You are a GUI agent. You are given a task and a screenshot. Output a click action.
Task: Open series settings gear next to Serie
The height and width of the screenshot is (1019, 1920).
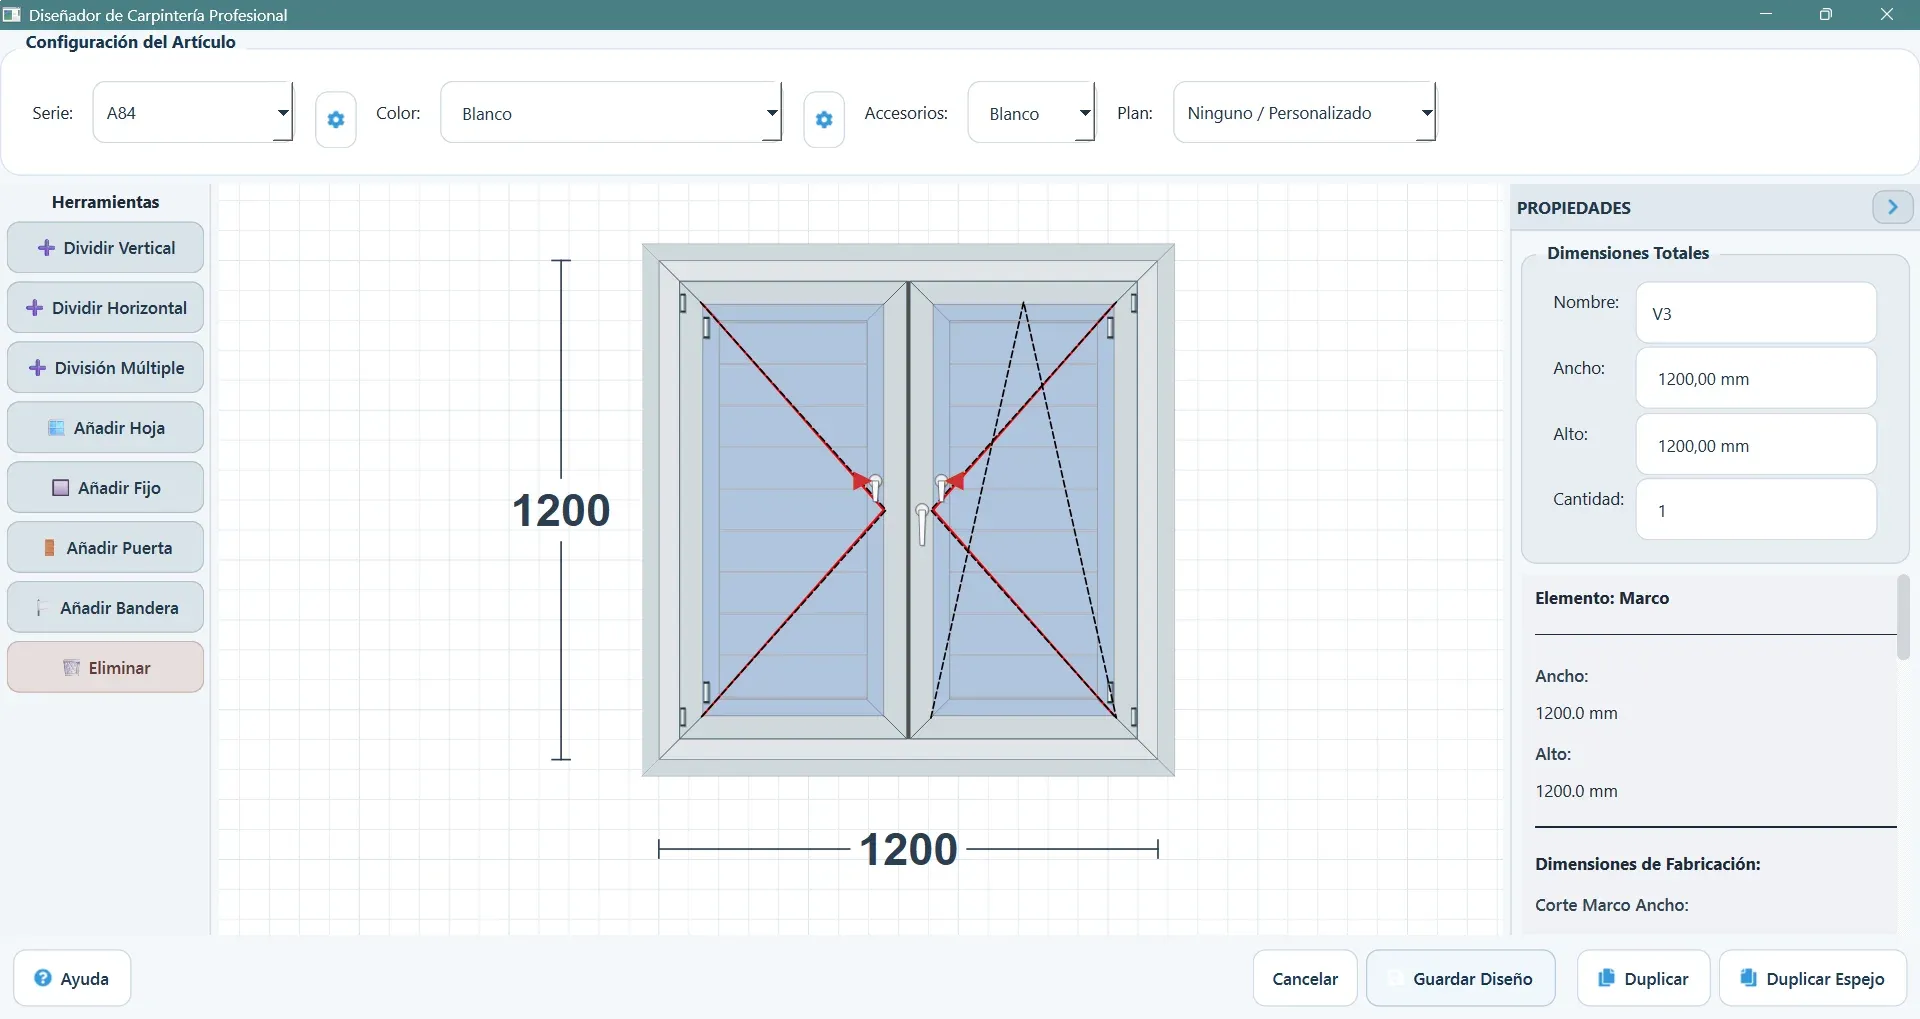pos(336,120)
